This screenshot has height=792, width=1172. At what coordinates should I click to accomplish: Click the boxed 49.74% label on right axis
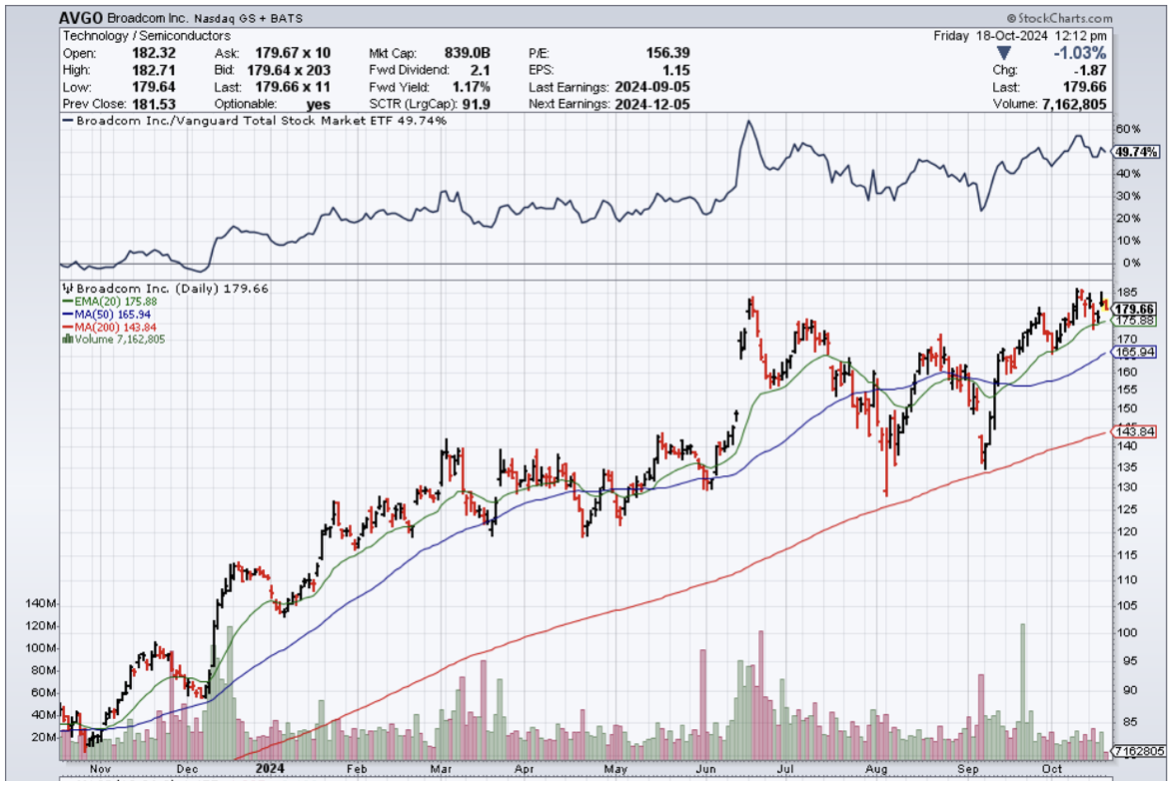click(x=1135, y=152)
